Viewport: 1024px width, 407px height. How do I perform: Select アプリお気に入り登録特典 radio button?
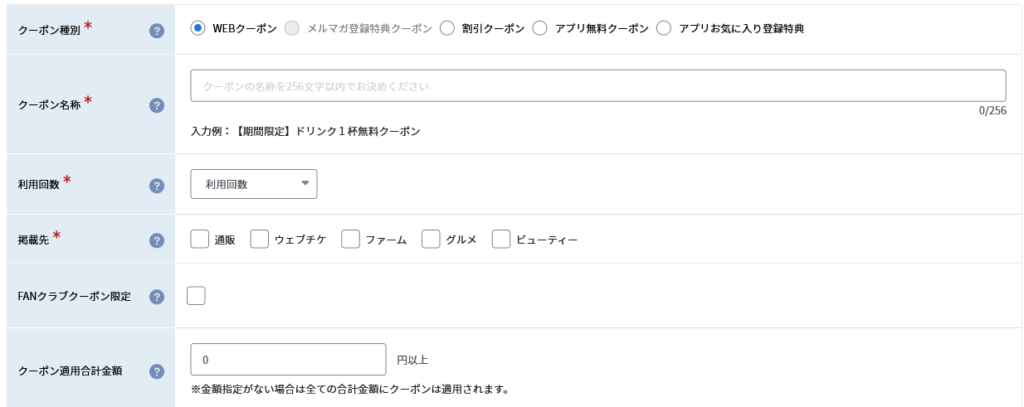665,28
